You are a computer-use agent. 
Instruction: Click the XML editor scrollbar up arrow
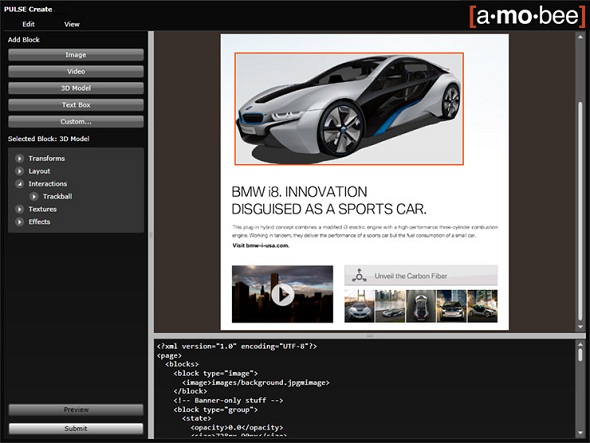pos(581,343)
